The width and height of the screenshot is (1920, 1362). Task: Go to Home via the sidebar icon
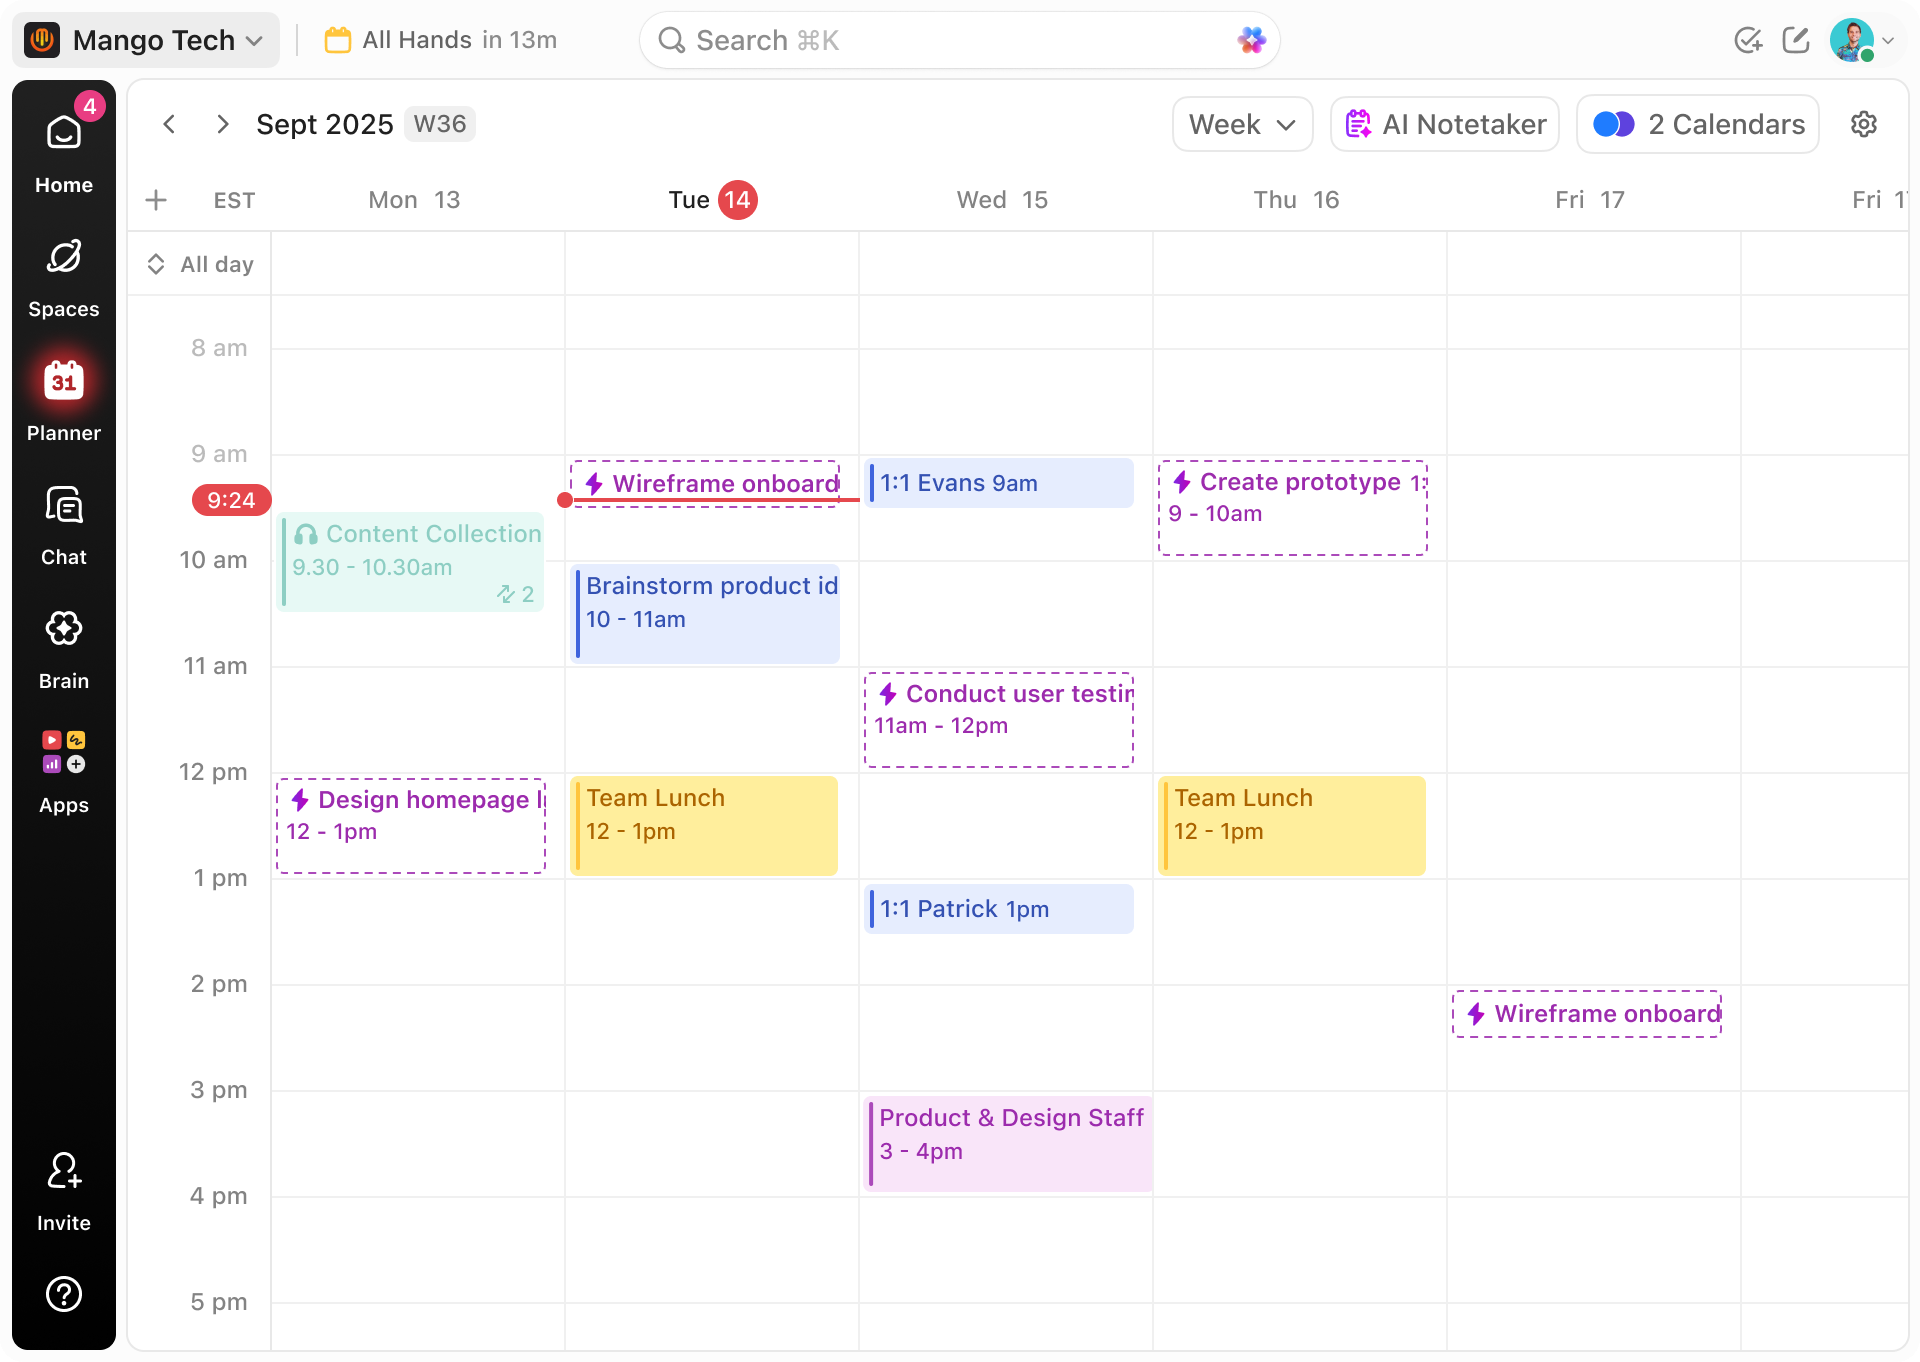coord(63,146)
